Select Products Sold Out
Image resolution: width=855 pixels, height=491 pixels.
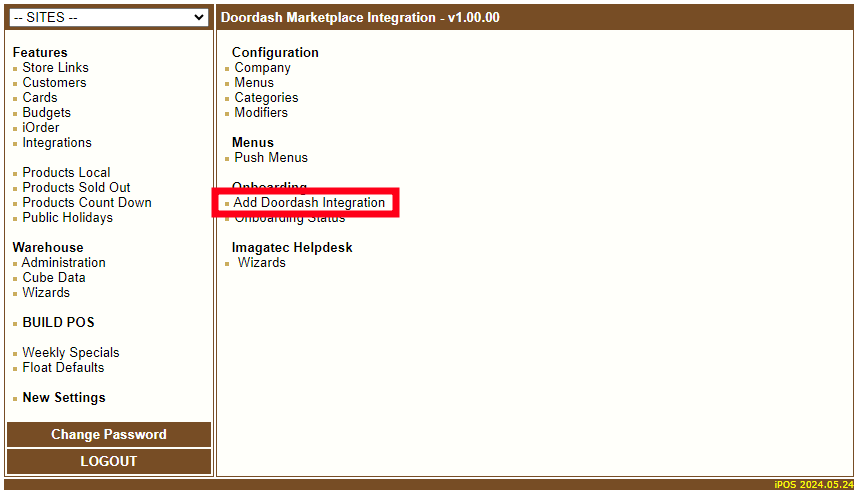76,188
